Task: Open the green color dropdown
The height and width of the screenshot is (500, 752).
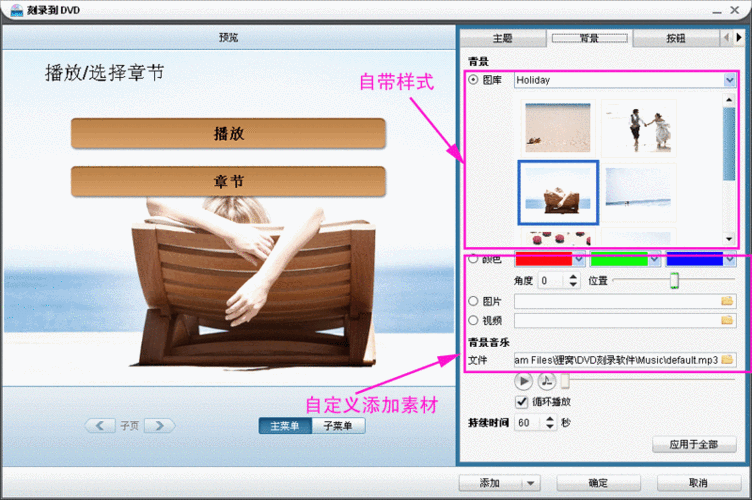Action: click(654, 259)
